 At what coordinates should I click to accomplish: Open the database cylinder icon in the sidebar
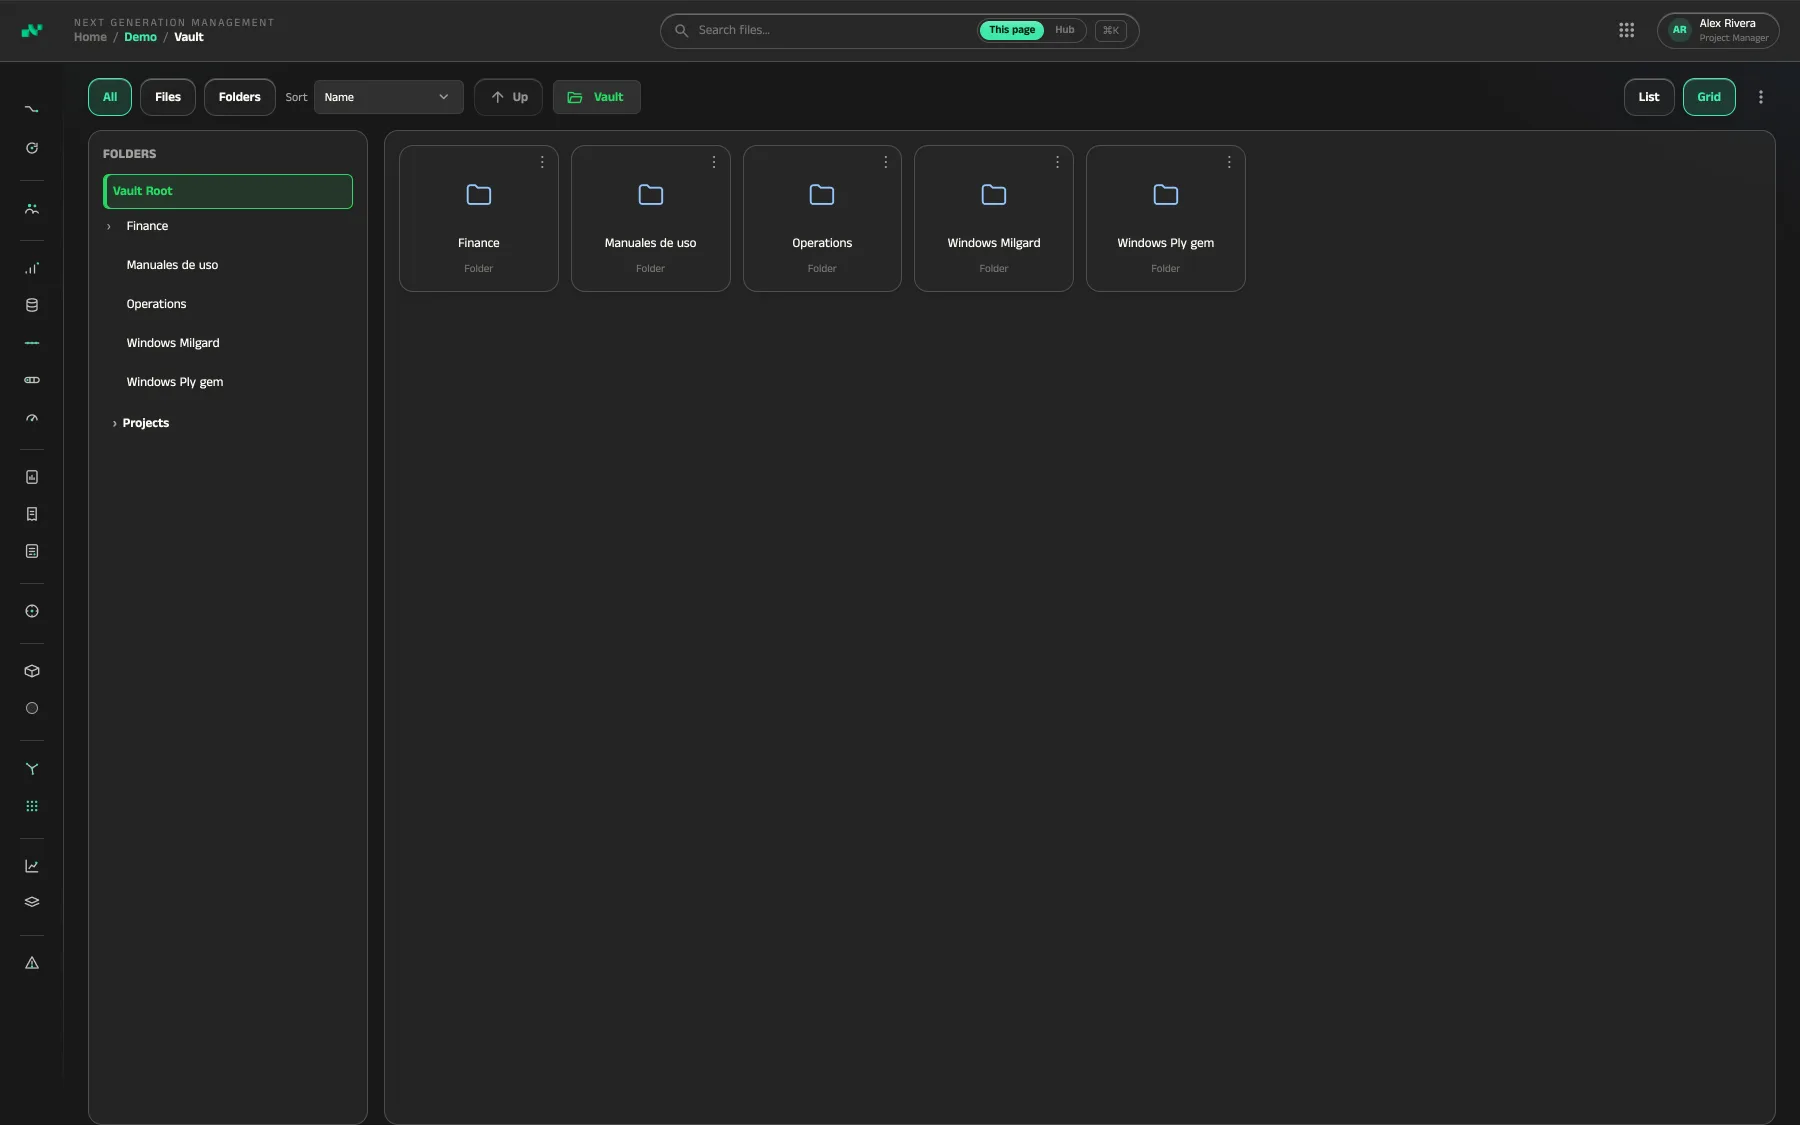coord(32,305)
